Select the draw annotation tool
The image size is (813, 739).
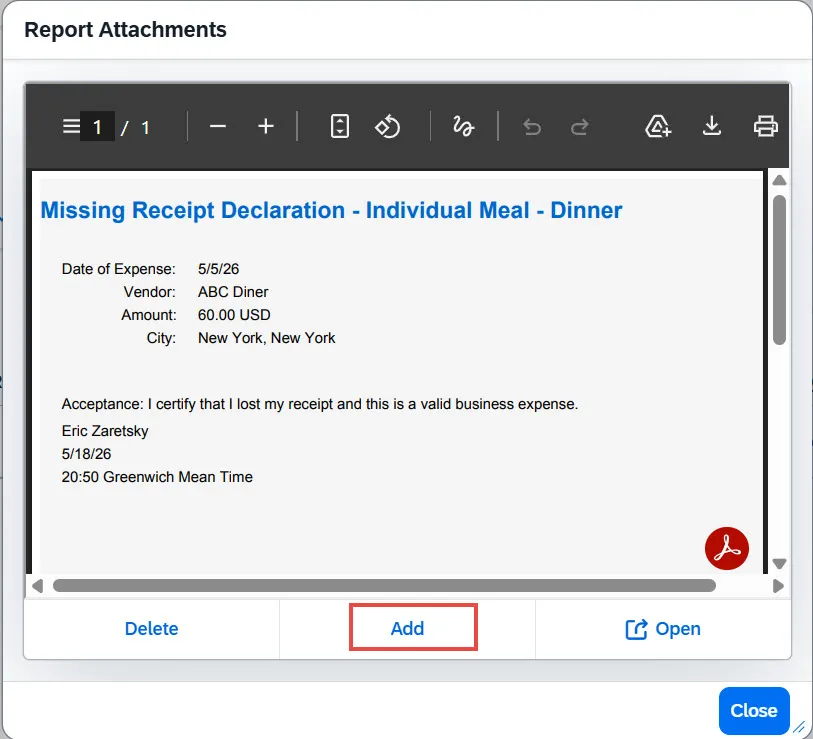(463, 126)
